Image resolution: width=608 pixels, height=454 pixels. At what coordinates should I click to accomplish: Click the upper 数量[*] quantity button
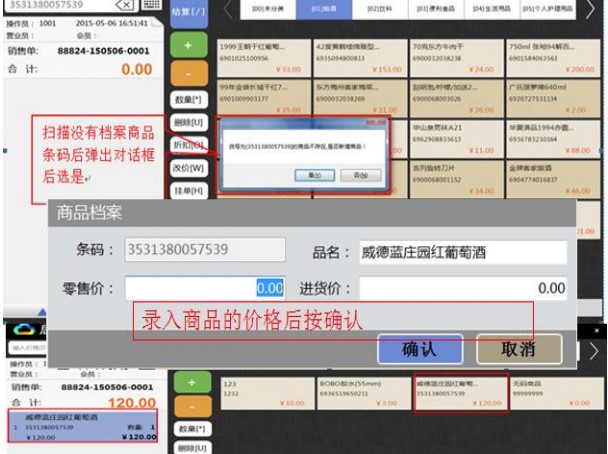tap(188, 99)
